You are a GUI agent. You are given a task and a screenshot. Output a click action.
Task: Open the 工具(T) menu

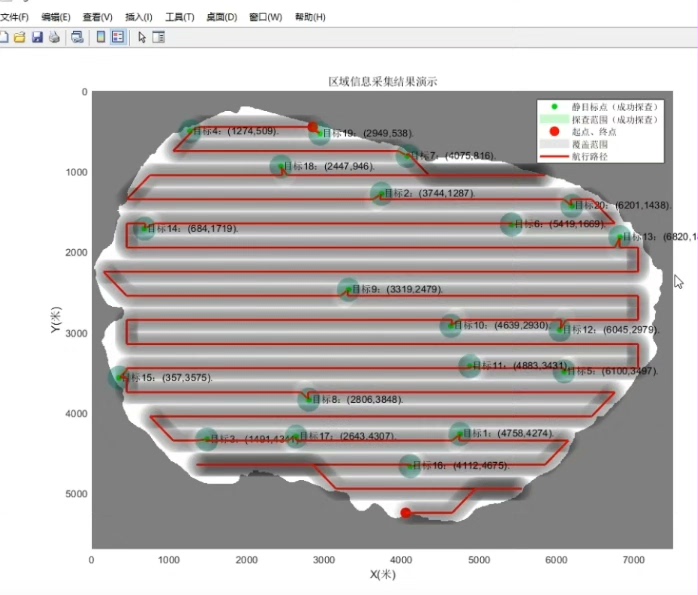click(x=180, y=17)
